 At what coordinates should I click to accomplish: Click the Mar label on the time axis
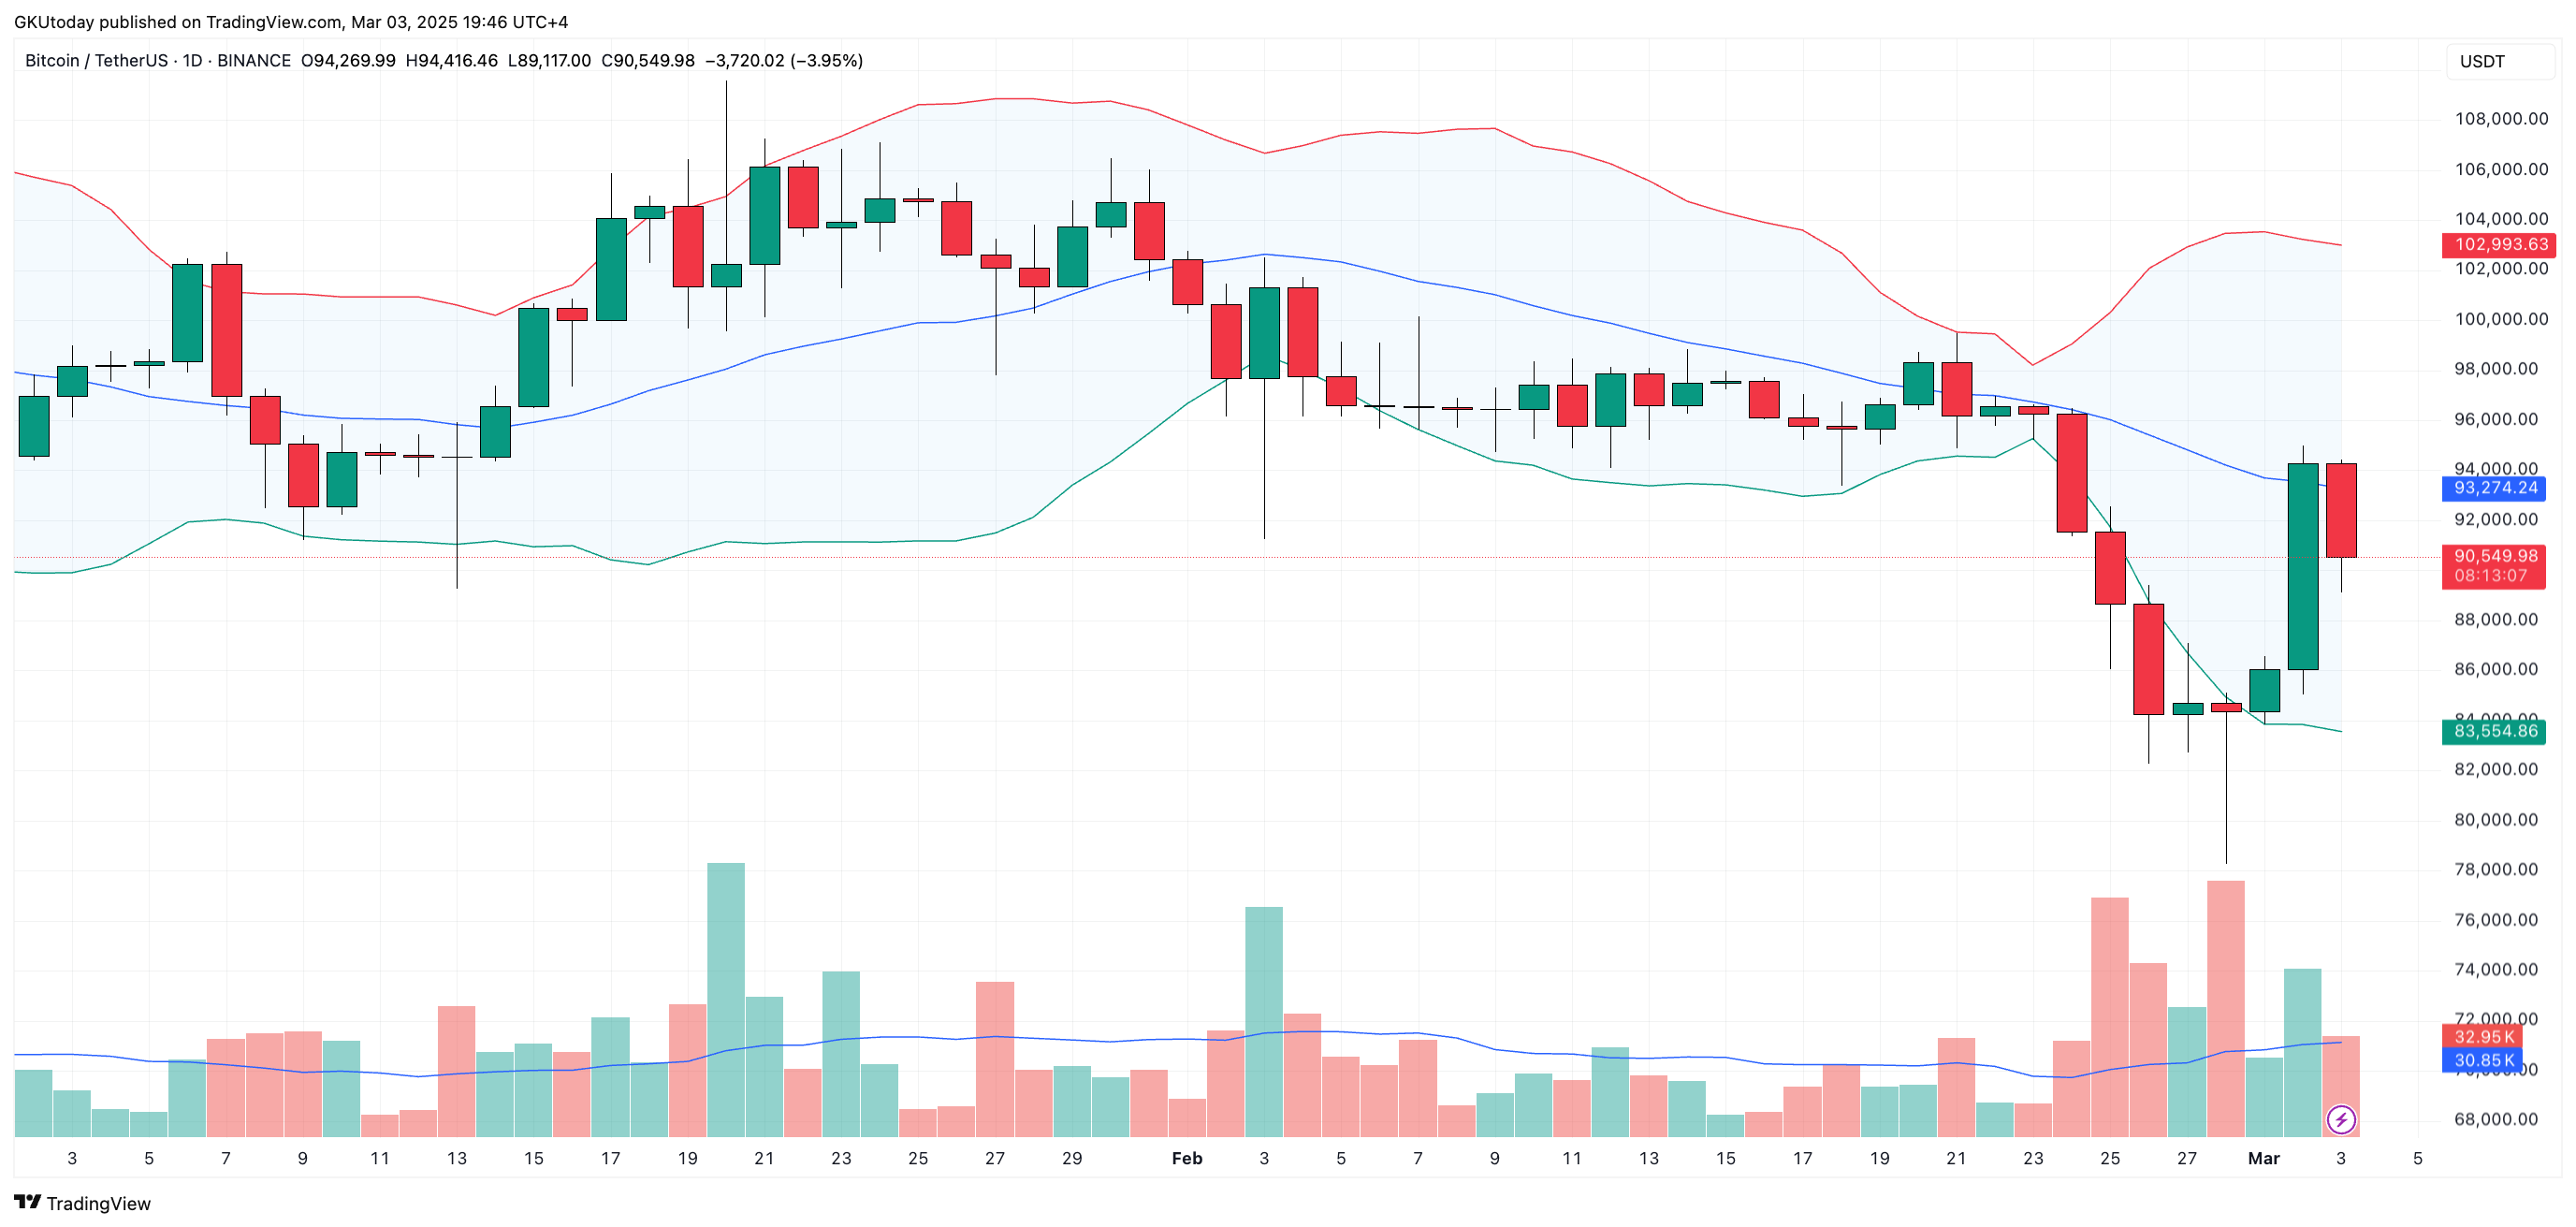click(2263, 1158)
